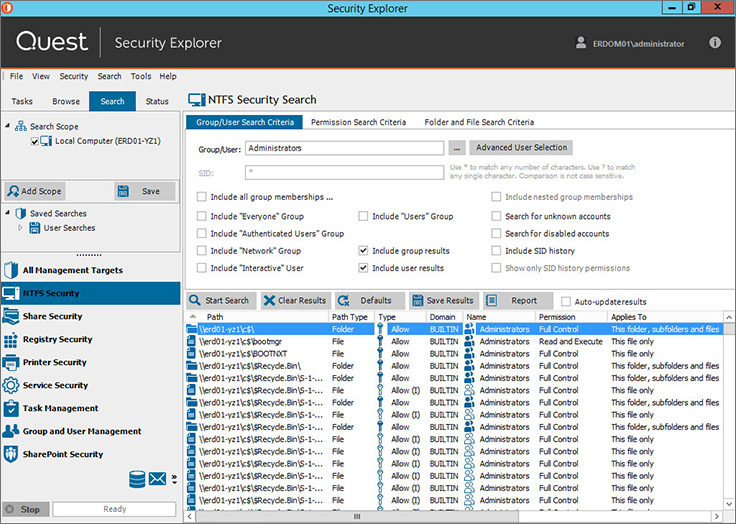Check Include "Network" Group

tap(202, 251)
